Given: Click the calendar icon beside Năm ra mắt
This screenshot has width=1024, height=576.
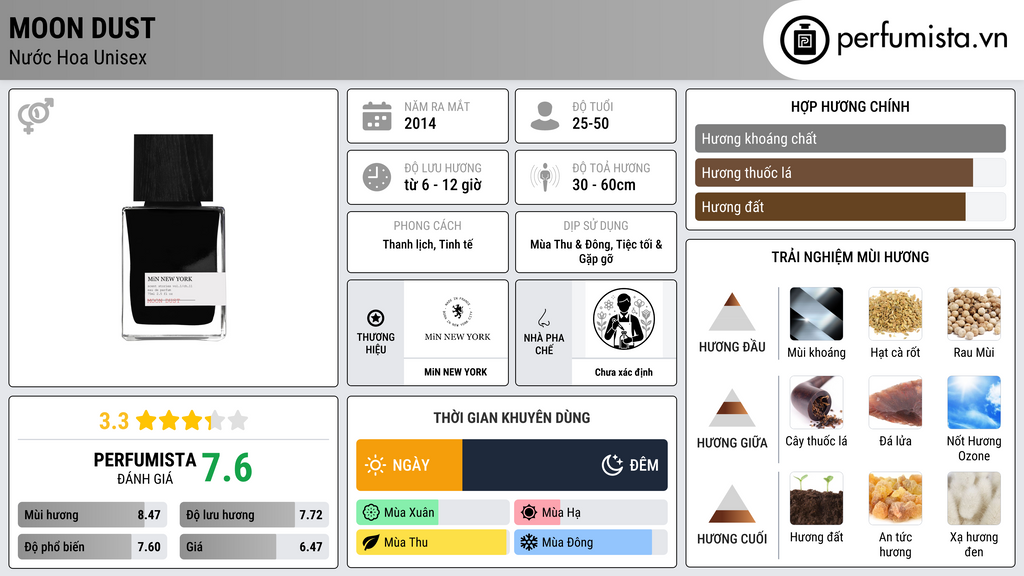Looking at the screenshot, I should pyautogui.click(x=377, y=116).
